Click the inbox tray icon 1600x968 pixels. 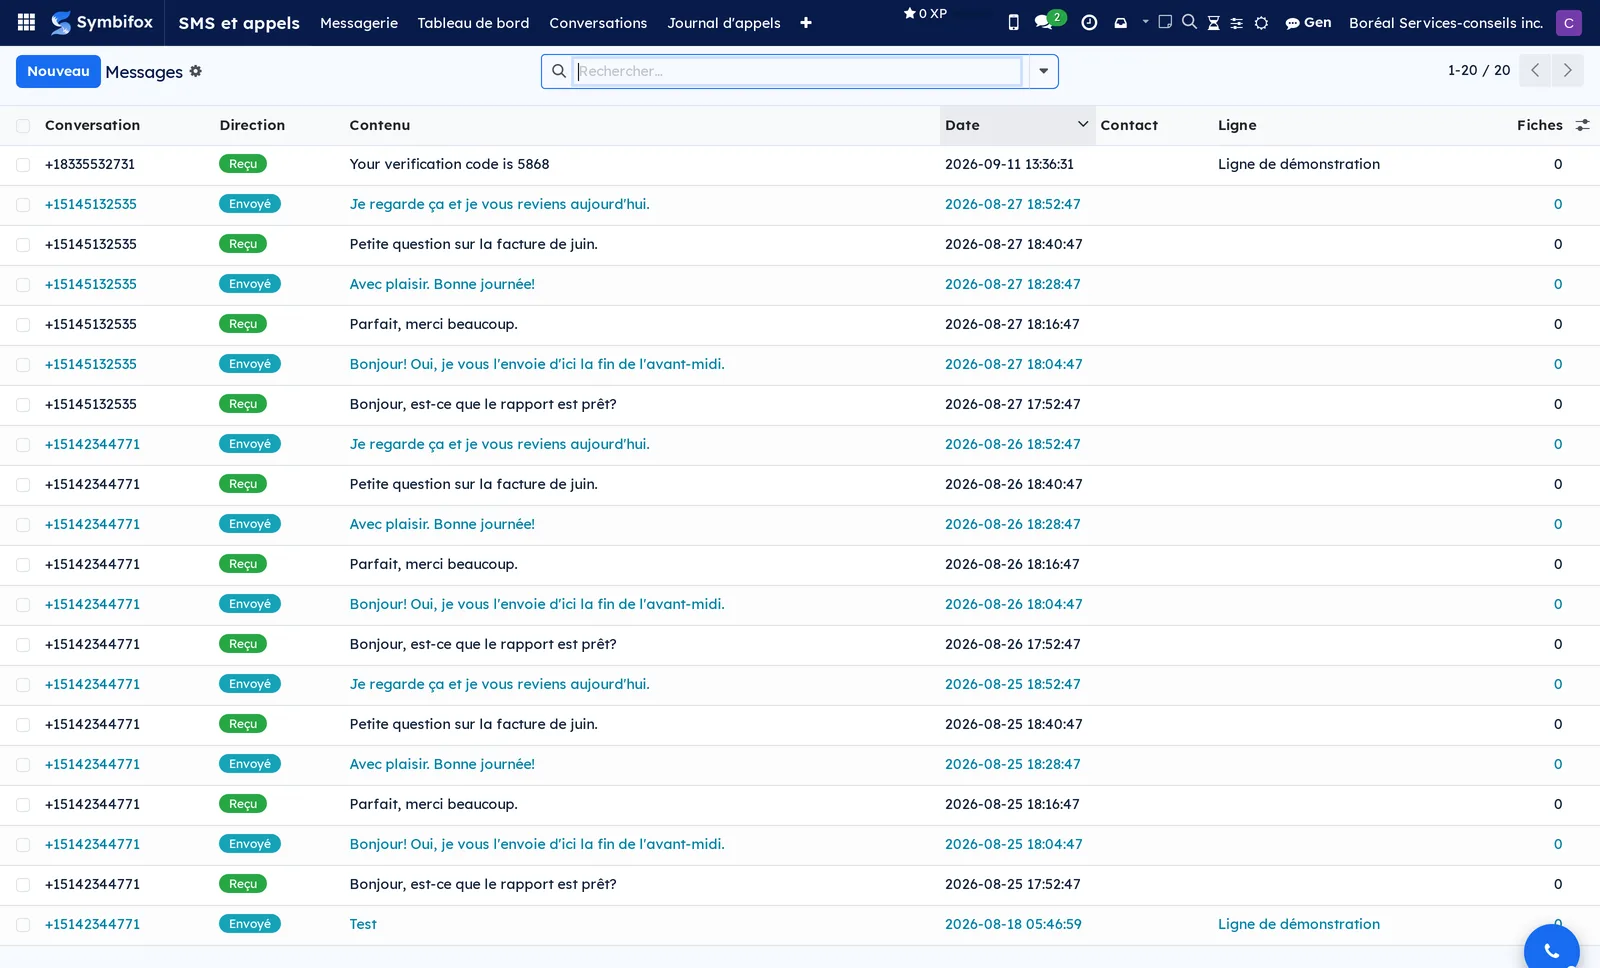1120,22
